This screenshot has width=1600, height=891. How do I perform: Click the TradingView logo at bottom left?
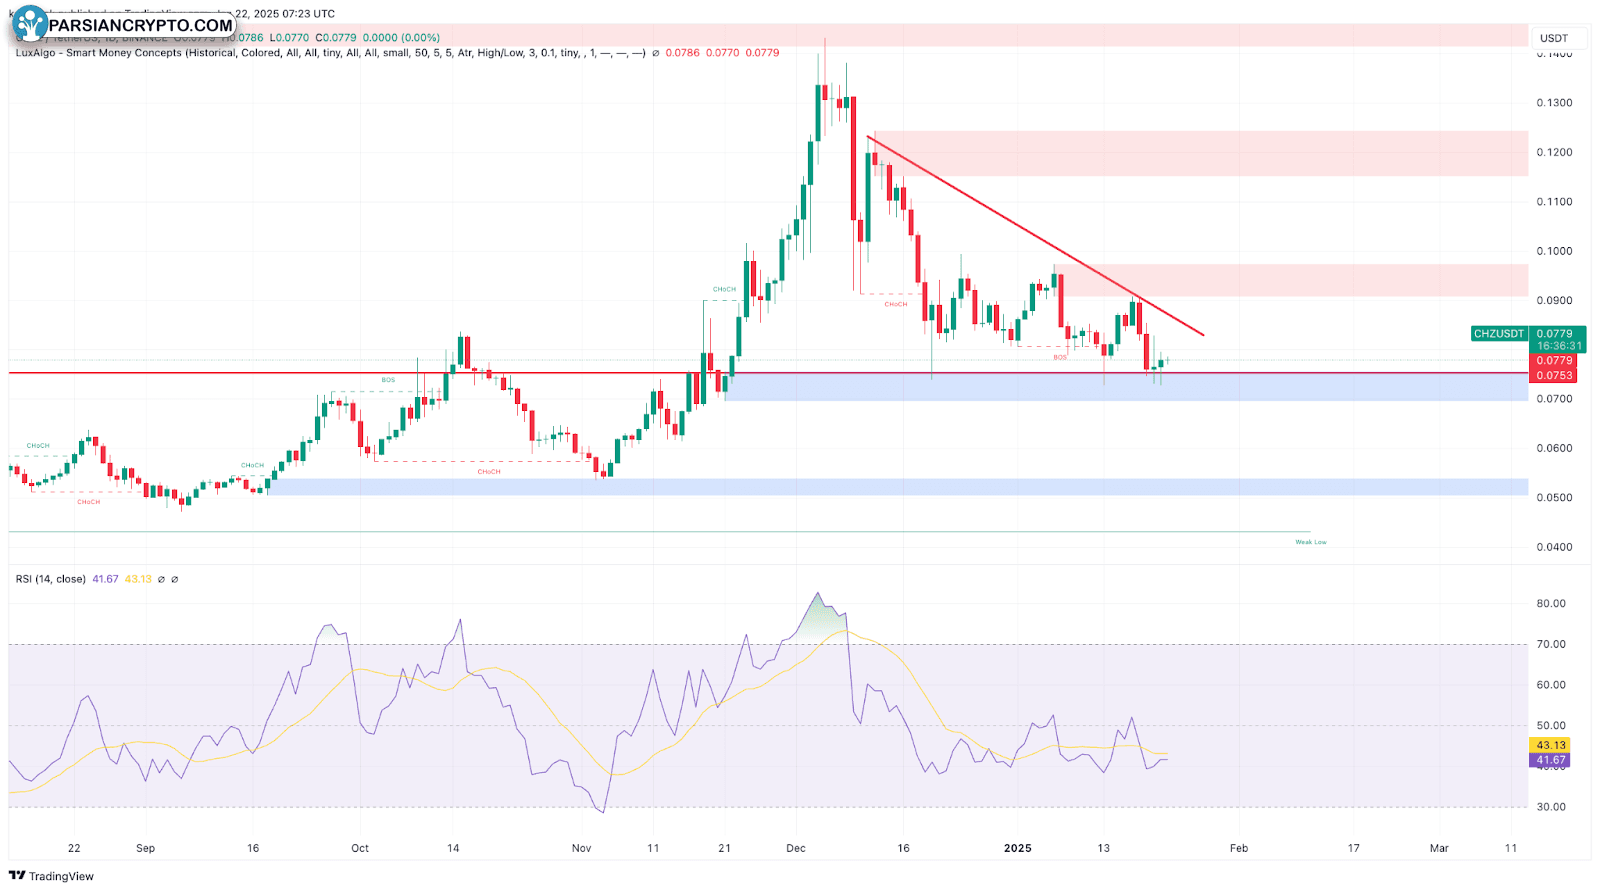click(51, 876)
